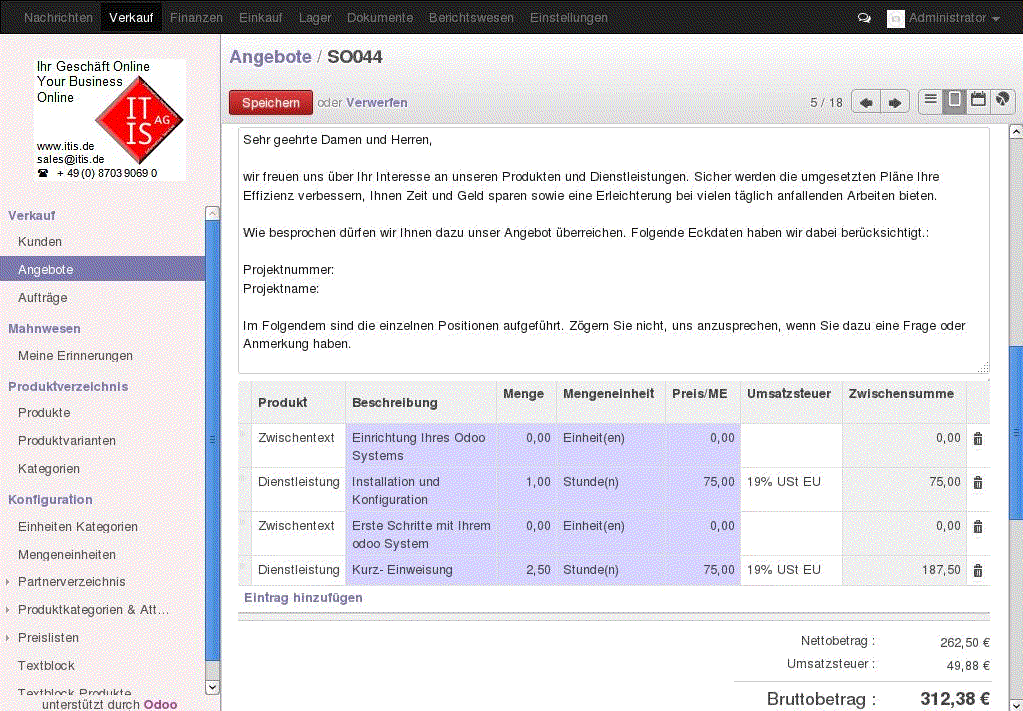
Task: Open Produktvarianten in the sidebar
Action: click(x=67, y=440)
